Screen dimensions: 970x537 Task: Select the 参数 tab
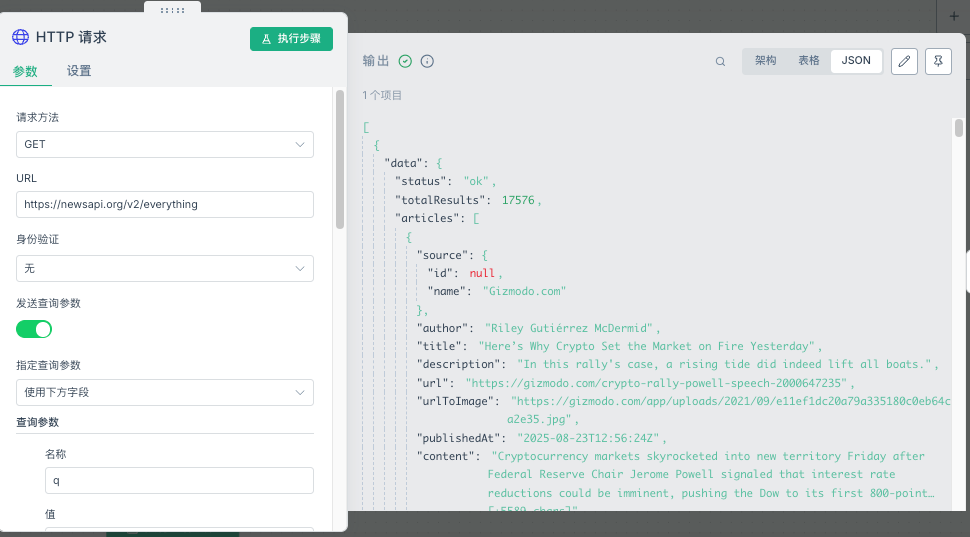(x=25, y=71)
